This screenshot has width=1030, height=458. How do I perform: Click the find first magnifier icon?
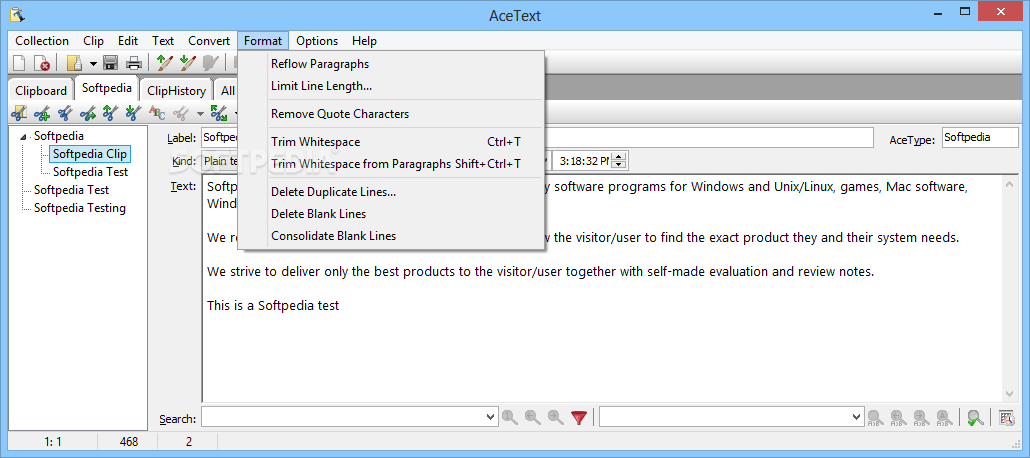510,417
